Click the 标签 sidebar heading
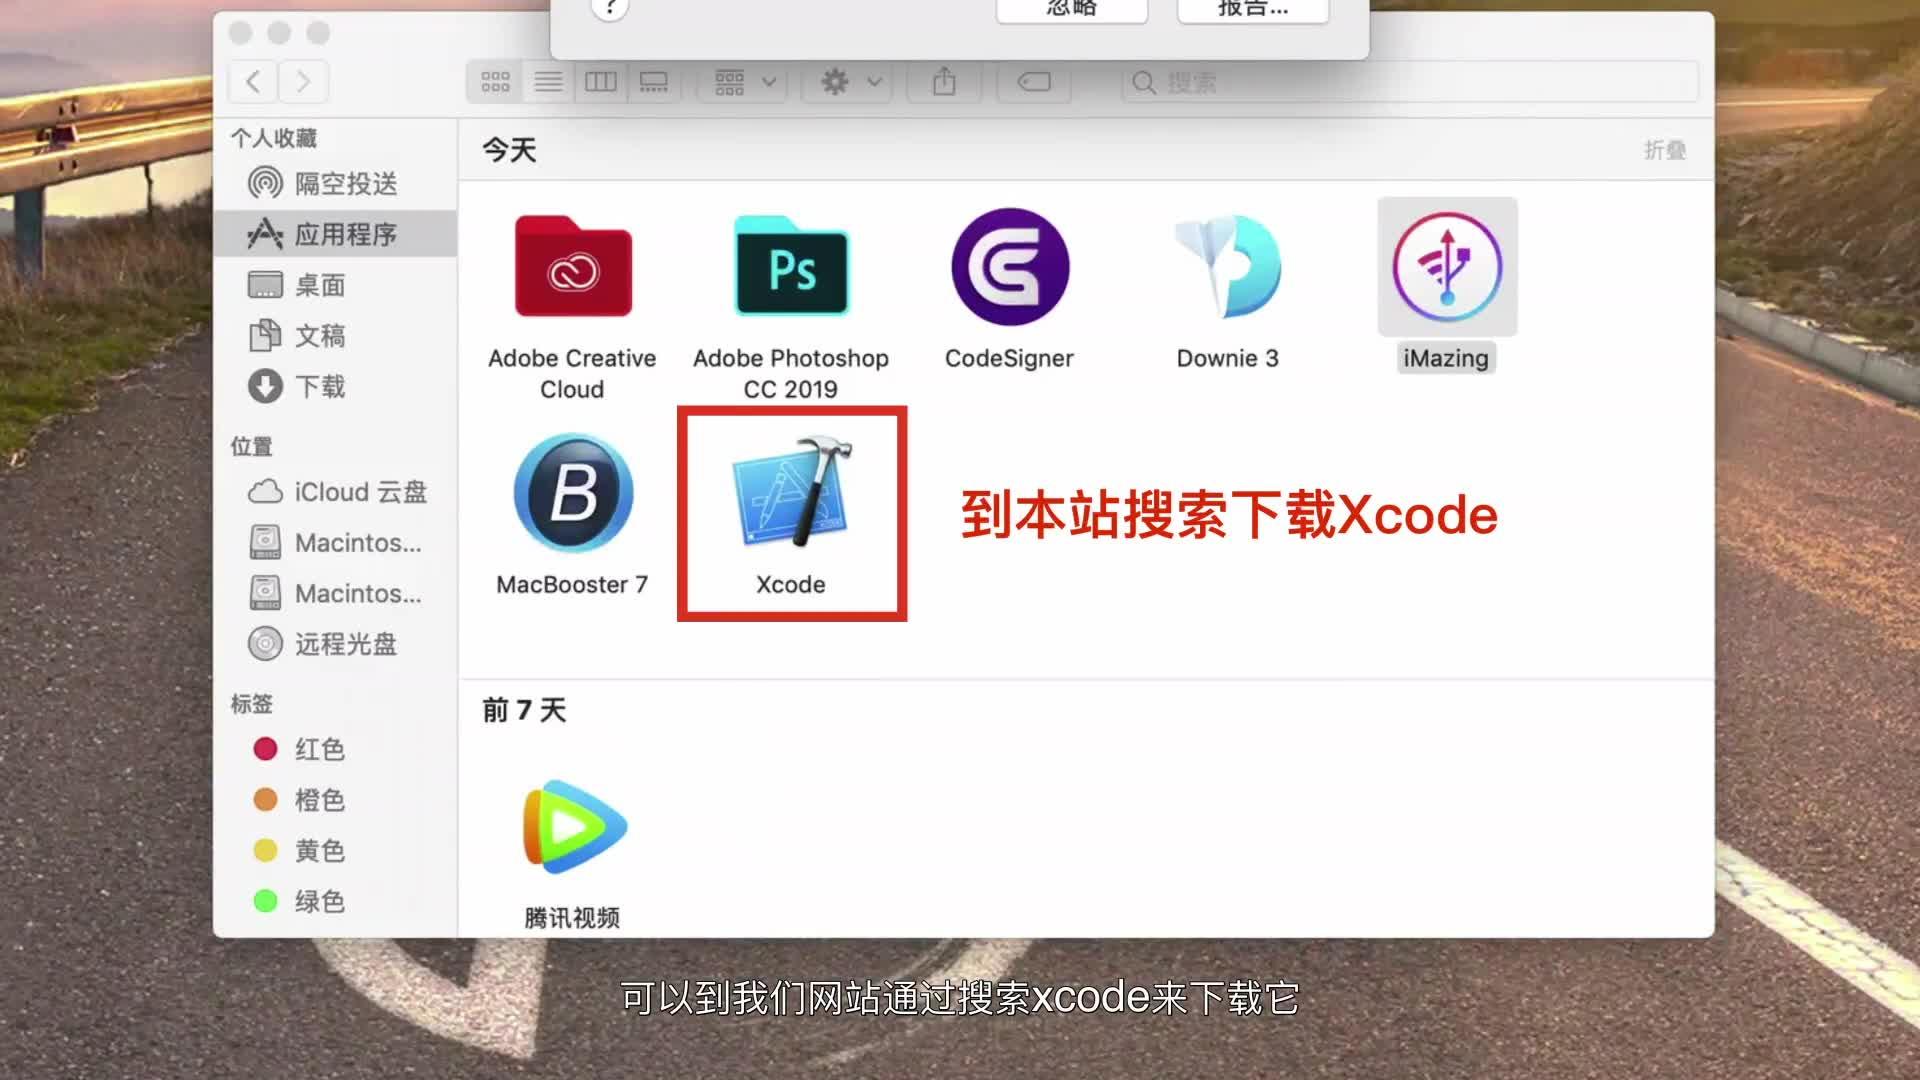1920x1080 pixels. tap(252, 704)
